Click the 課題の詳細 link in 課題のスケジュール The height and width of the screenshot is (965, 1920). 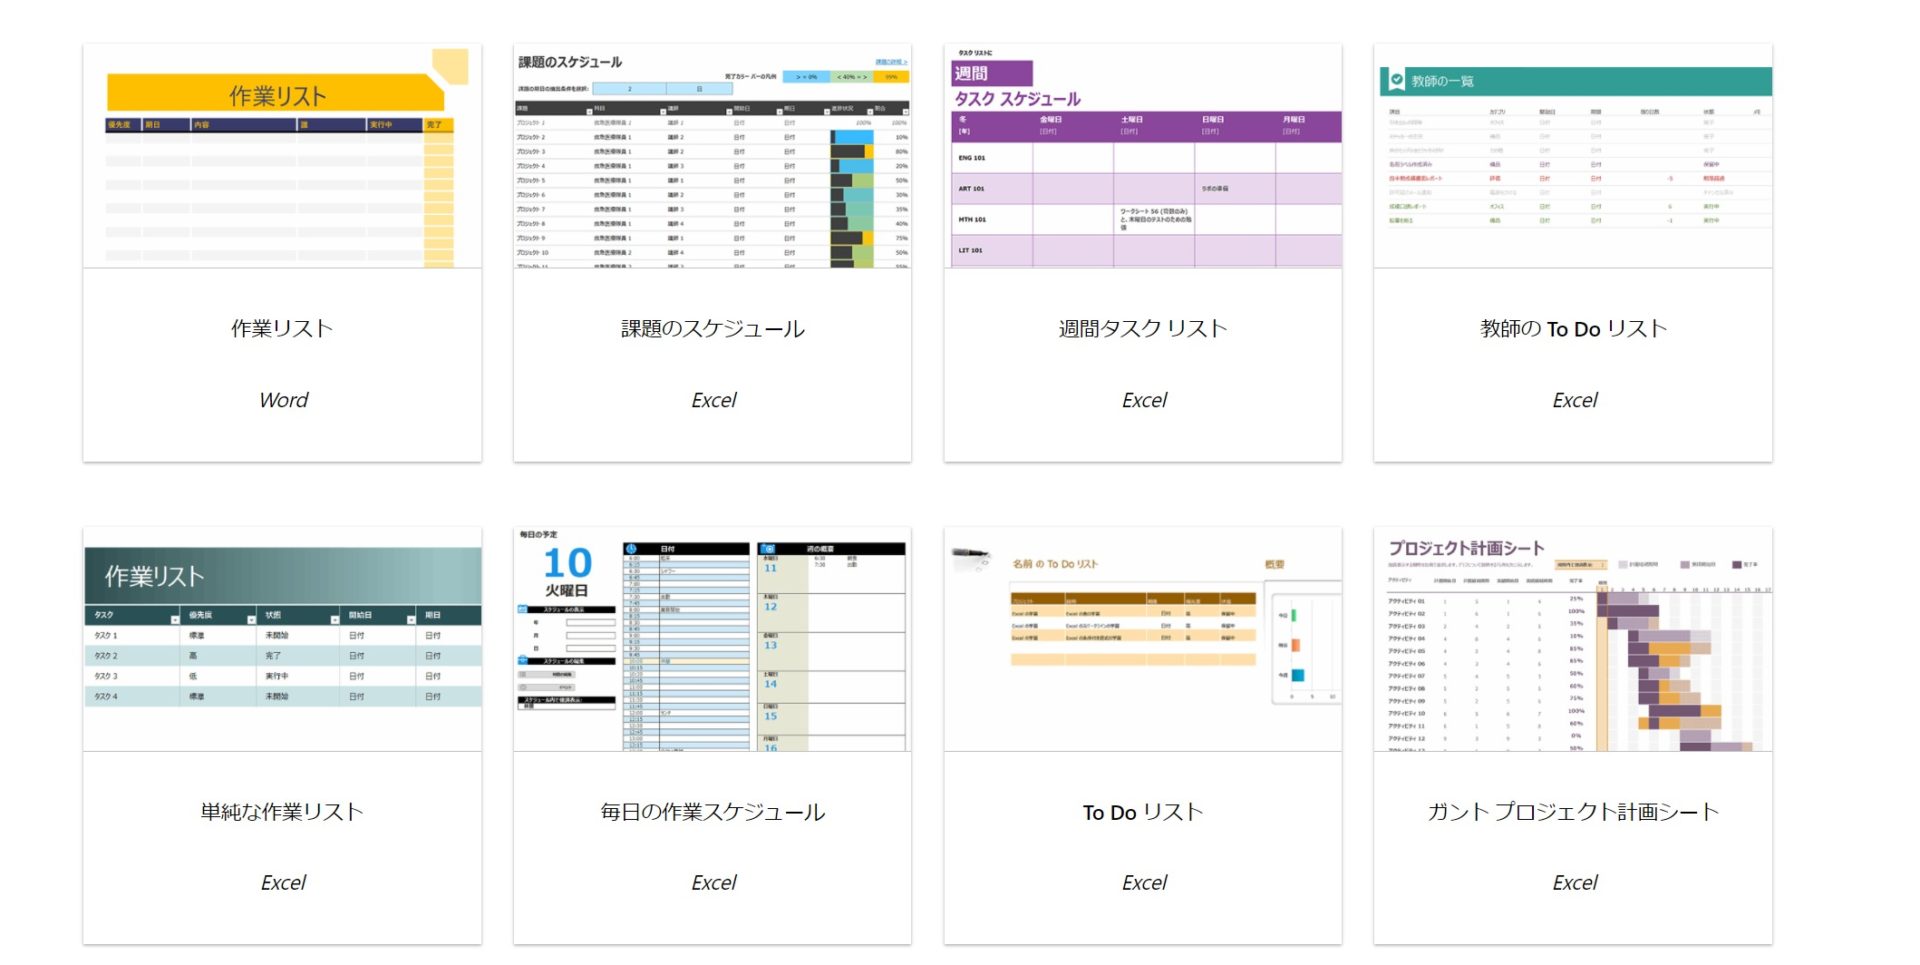(889, 62)
